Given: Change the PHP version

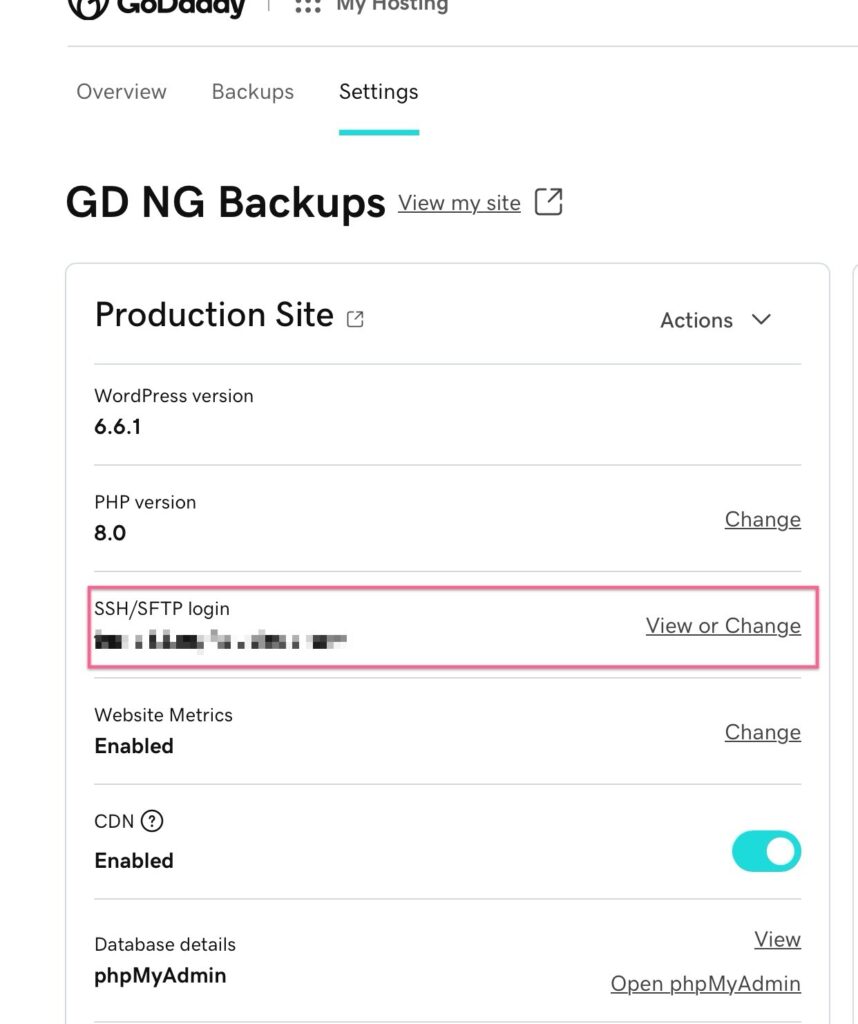Looking at the screenshot, I should pos(762,519).
